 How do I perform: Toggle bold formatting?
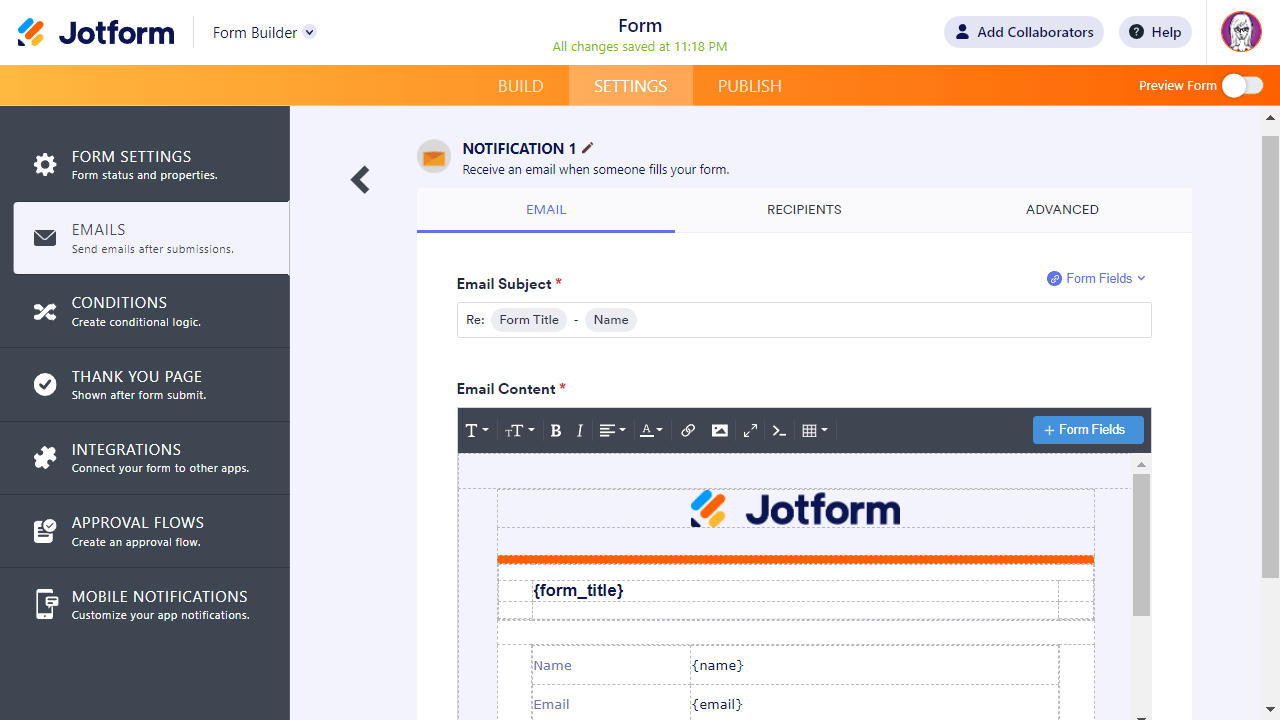[556, 431]
